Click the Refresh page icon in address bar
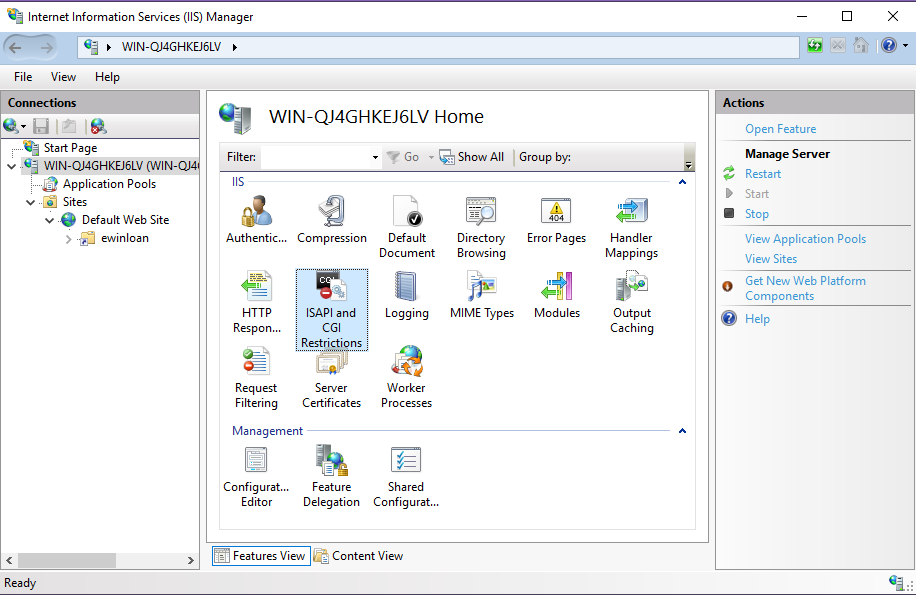Screen dimensions: 916x595 (x=815, y=46)
